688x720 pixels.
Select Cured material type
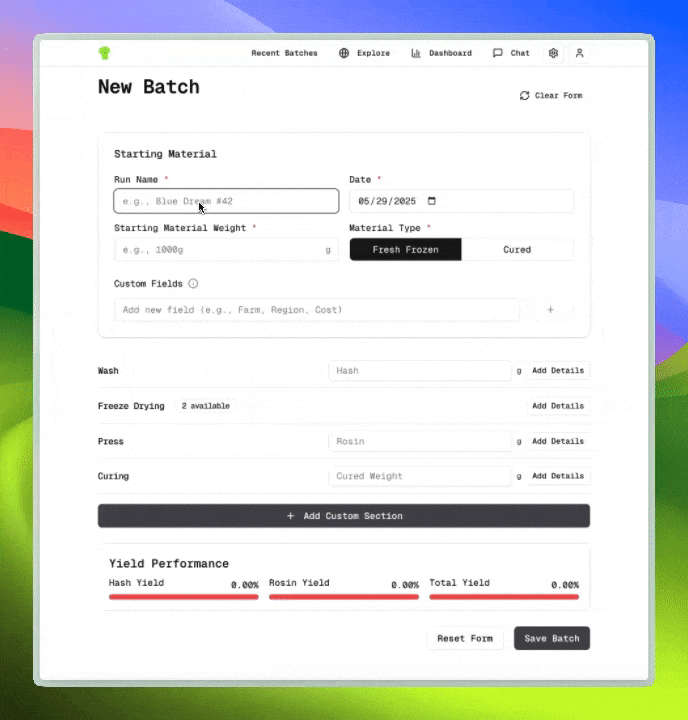tap(517, 250)
